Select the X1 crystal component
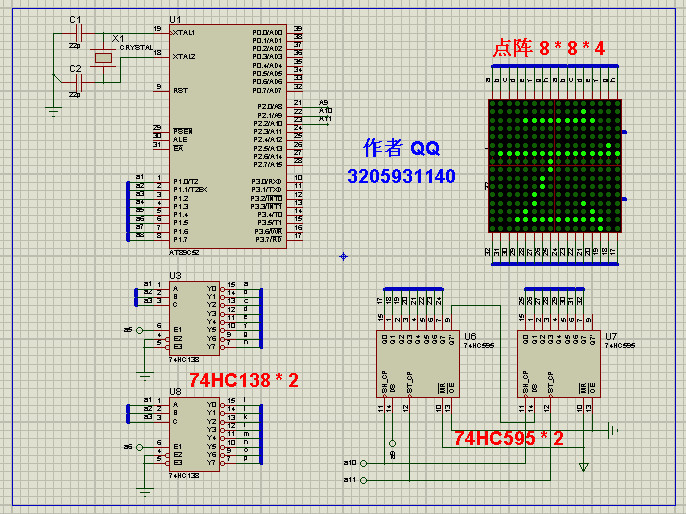This screenshot has height=514, width=686. (x=104, y=57)
